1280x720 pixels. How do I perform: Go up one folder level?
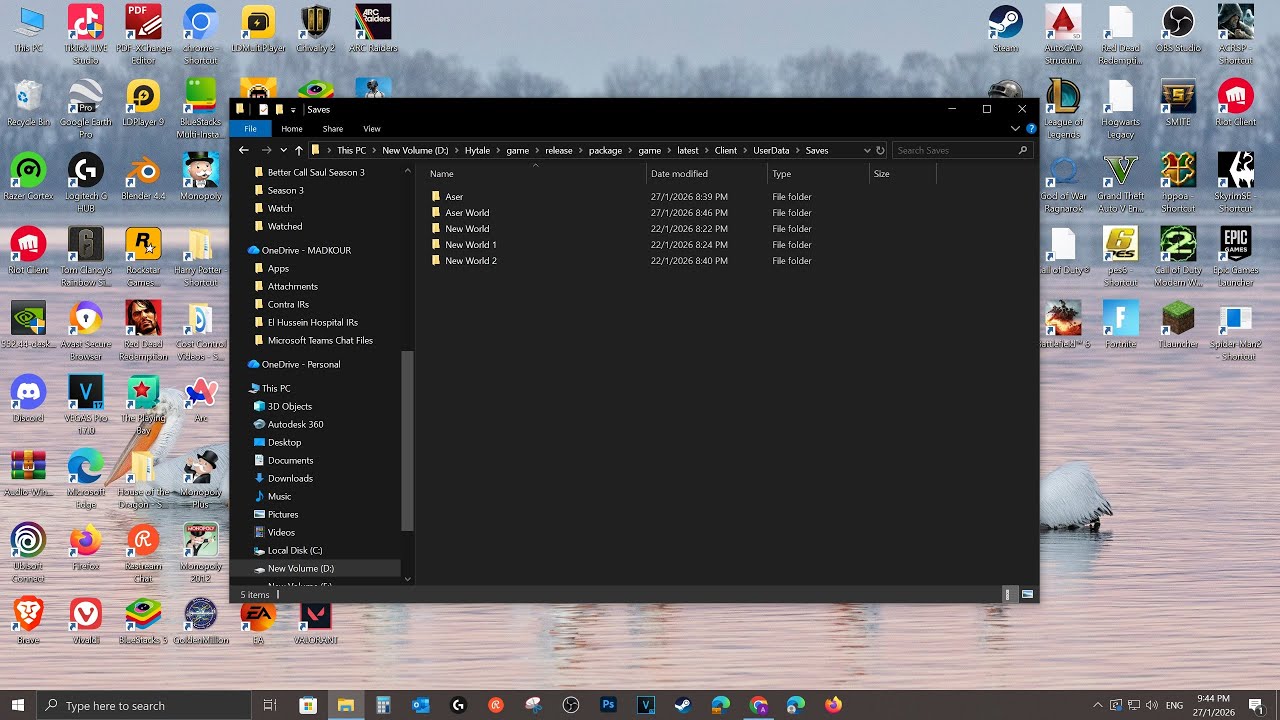click(299, 150)
